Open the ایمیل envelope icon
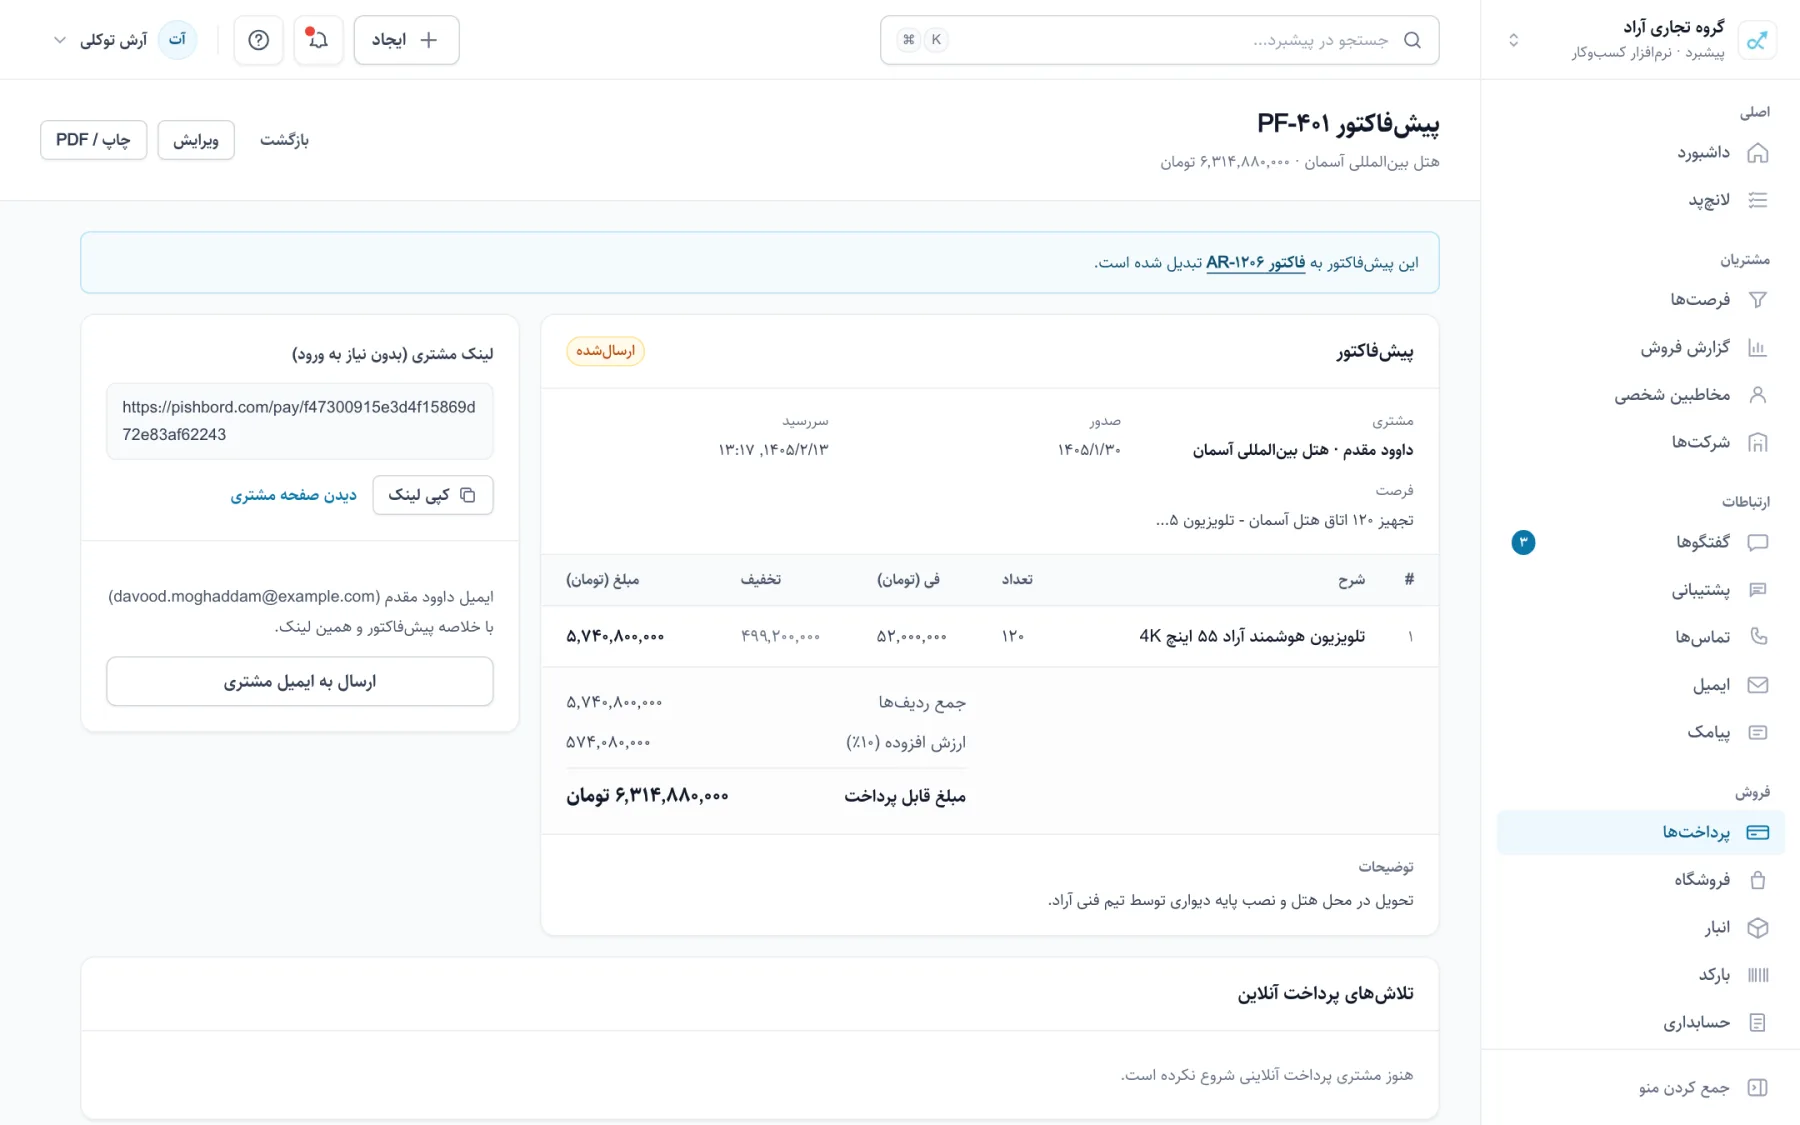The height and width of the screenshot is (1125, 1800). click(x=1757, y=685)
